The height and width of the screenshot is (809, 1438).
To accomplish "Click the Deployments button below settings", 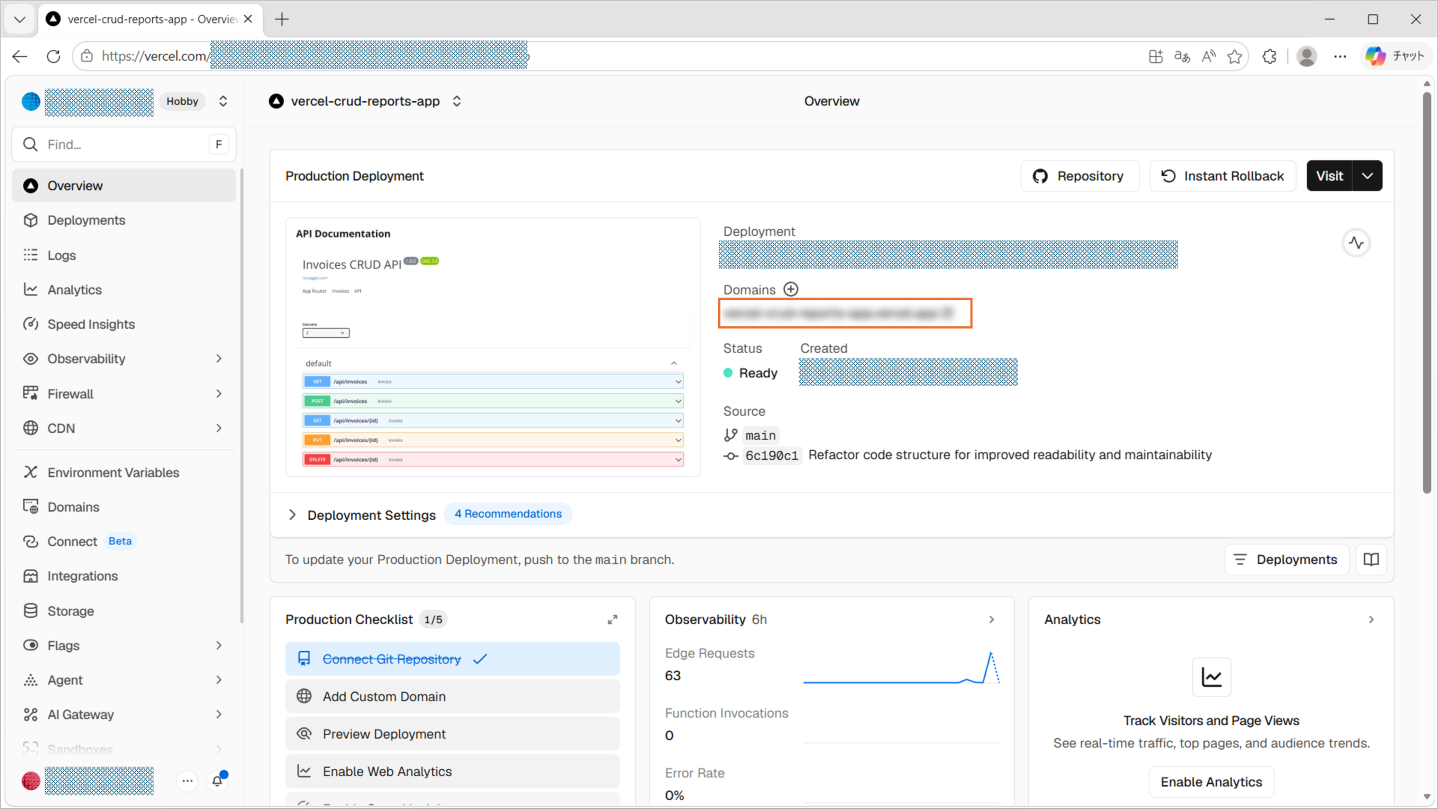I will (x=1287, y=560).
